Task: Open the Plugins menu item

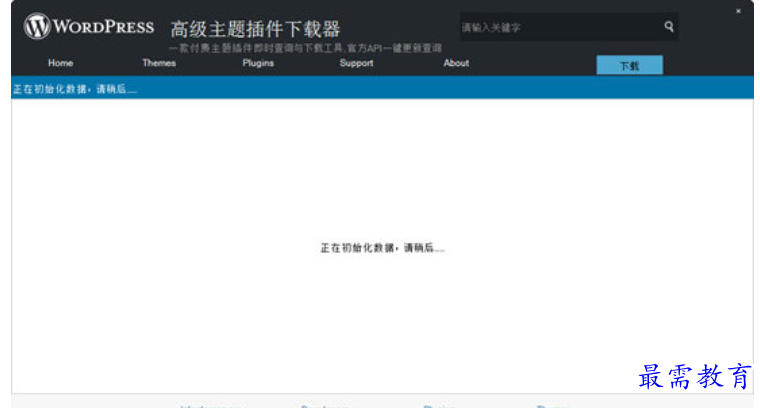Action: point(258,63)
